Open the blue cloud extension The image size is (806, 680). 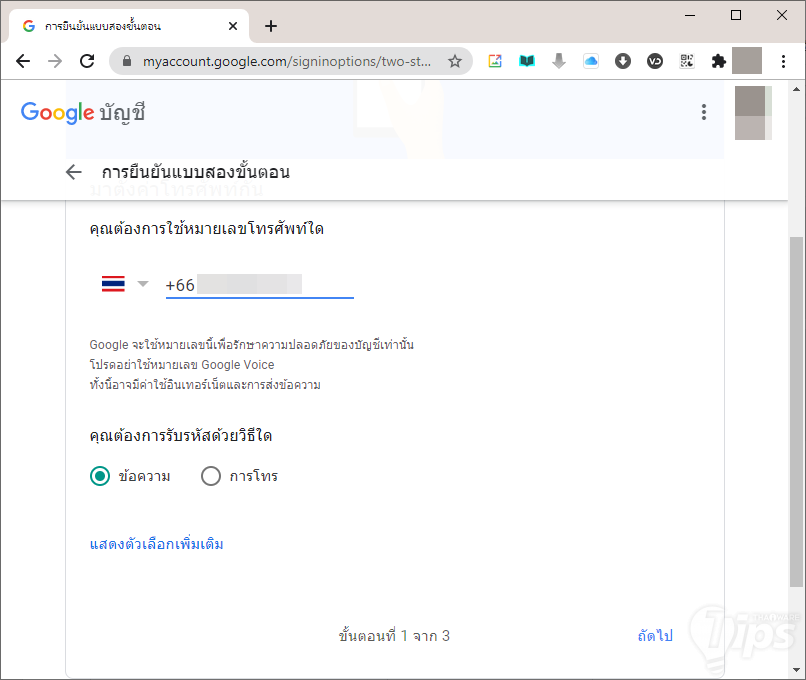[x=591, y=61]
